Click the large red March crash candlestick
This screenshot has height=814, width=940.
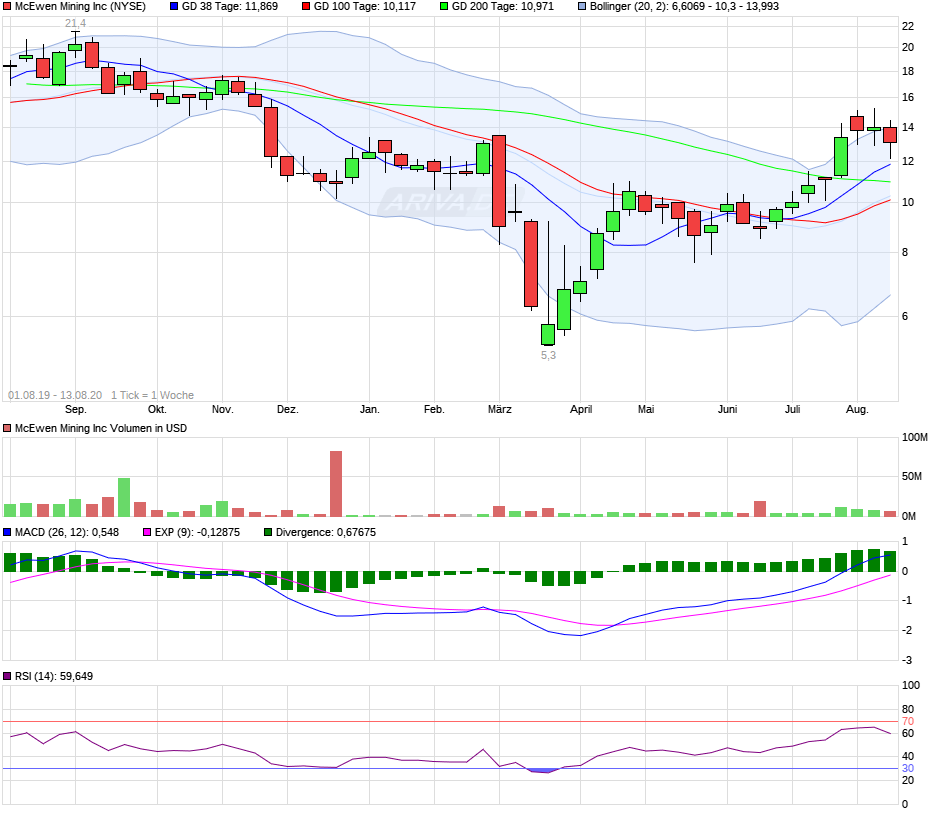pos(499,181)
